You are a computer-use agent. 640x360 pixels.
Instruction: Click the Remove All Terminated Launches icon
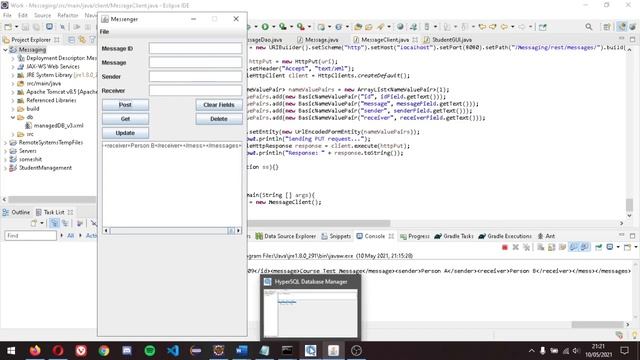tap(527, 247)
